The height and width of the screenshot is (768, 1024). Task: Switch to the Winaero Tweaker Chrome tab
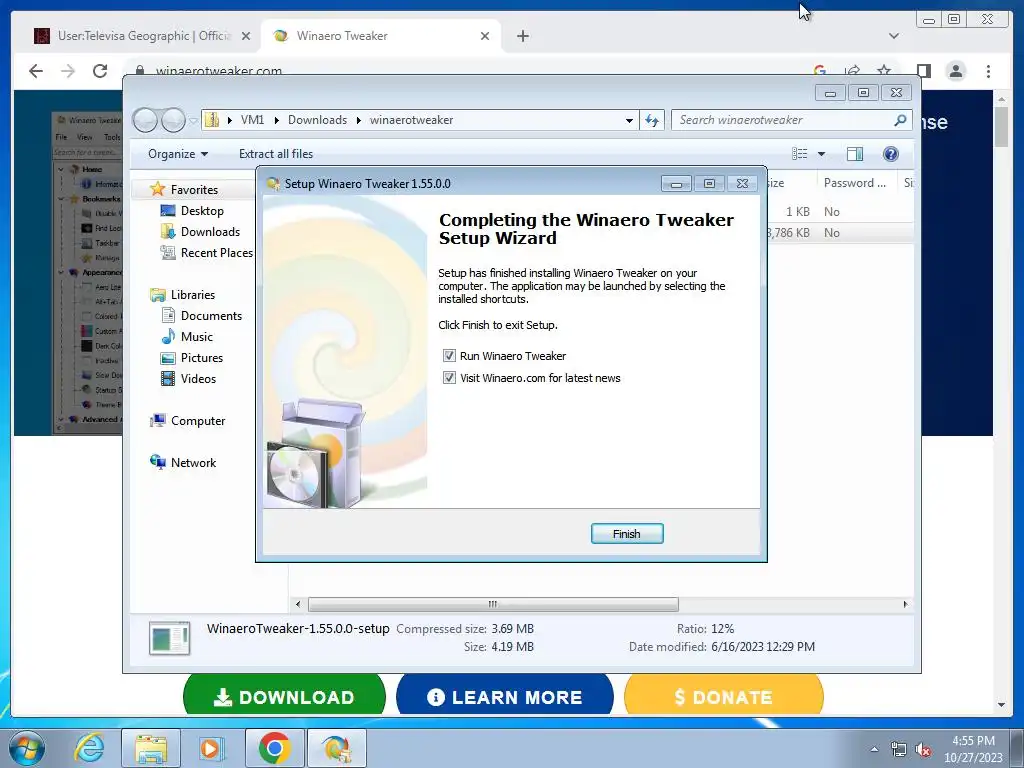pyautogui.click(x=379, y=36)
